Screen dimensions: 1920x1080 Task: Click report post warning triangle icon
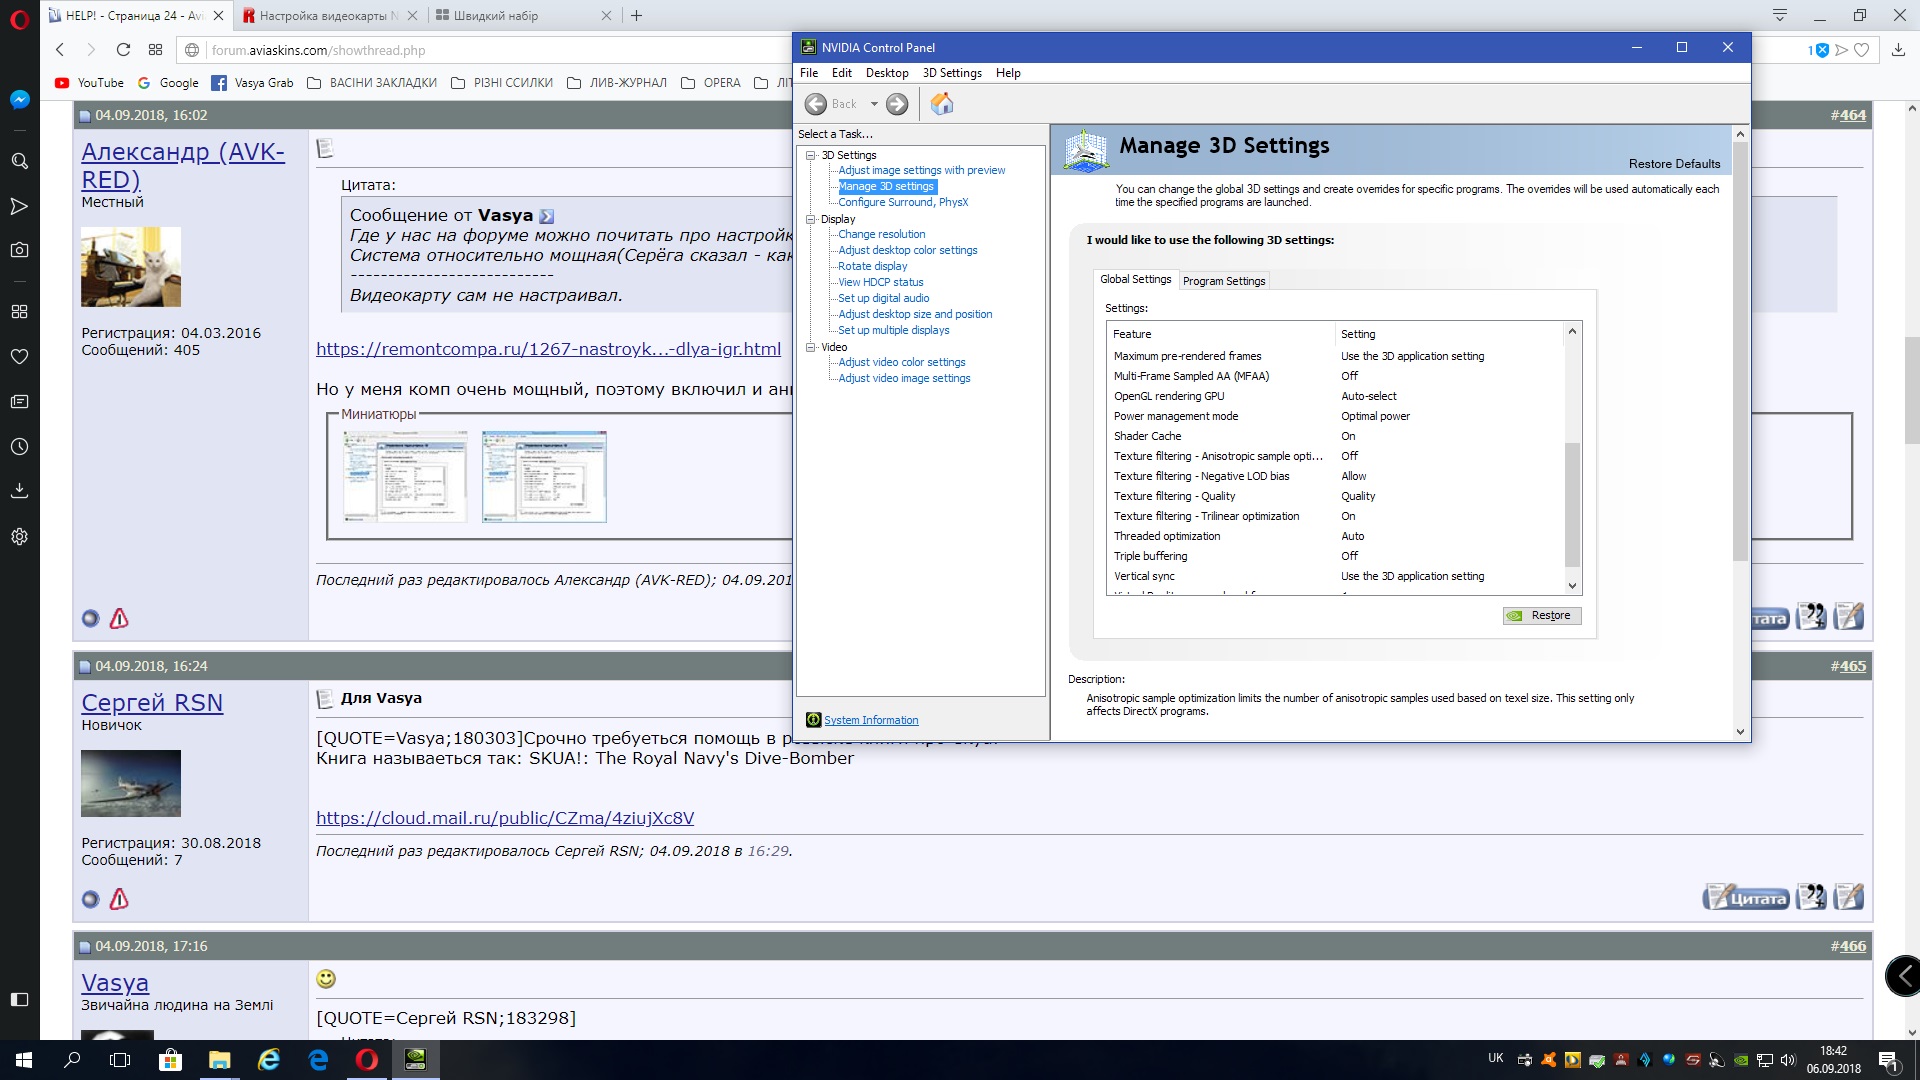coord(119,618)
